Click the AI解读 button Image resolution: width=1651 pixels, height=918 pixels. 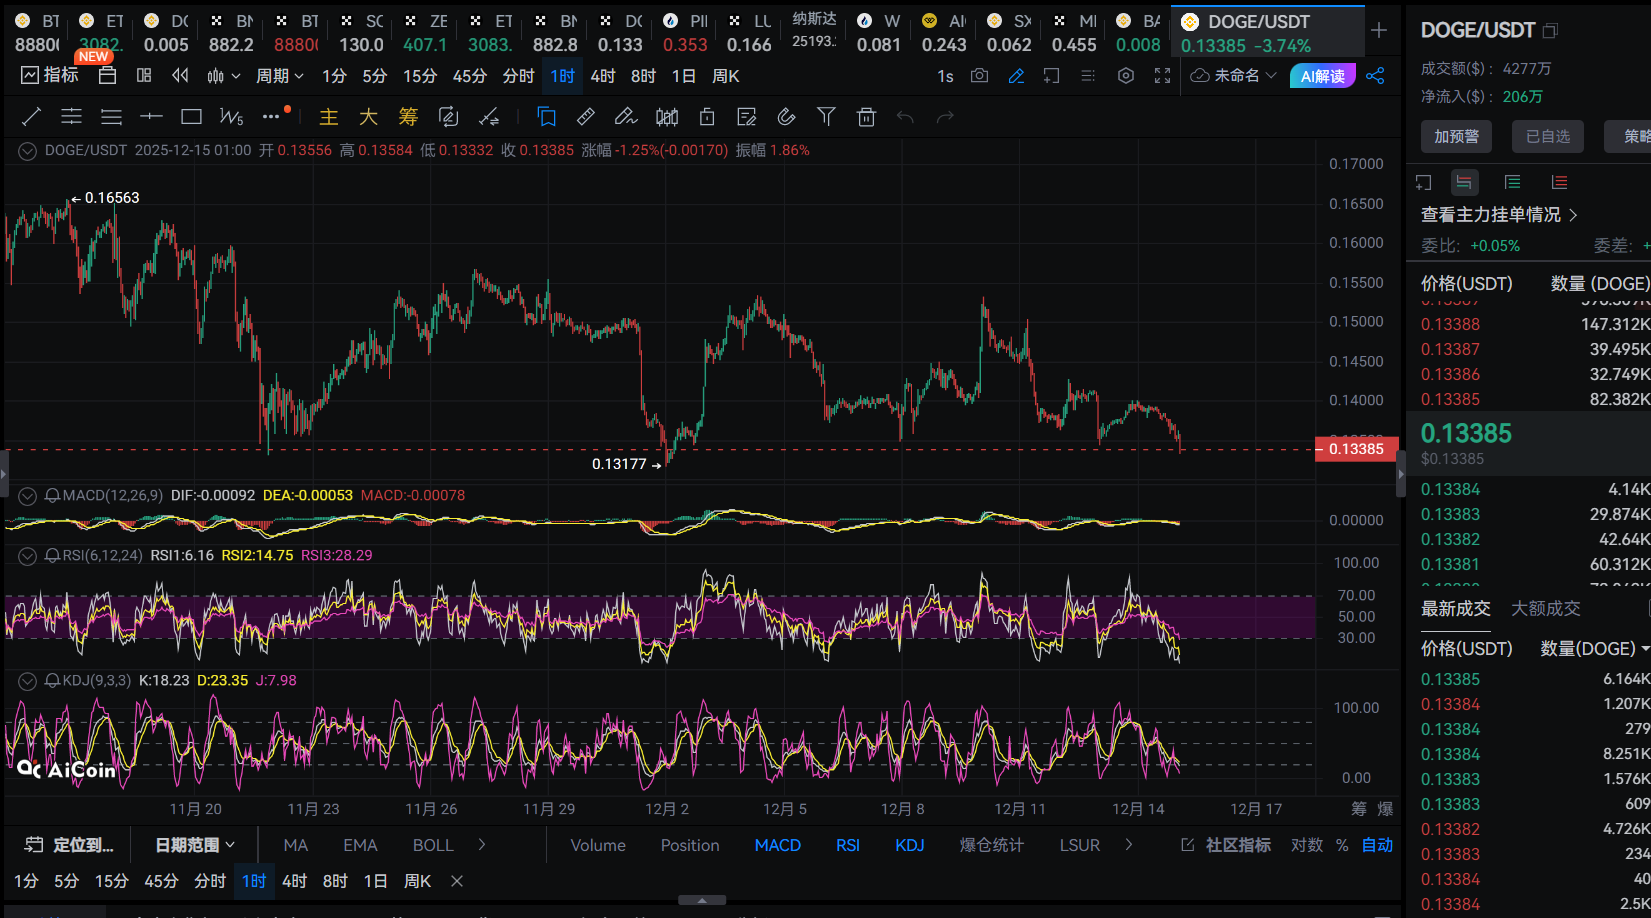tap(1322, 76)
